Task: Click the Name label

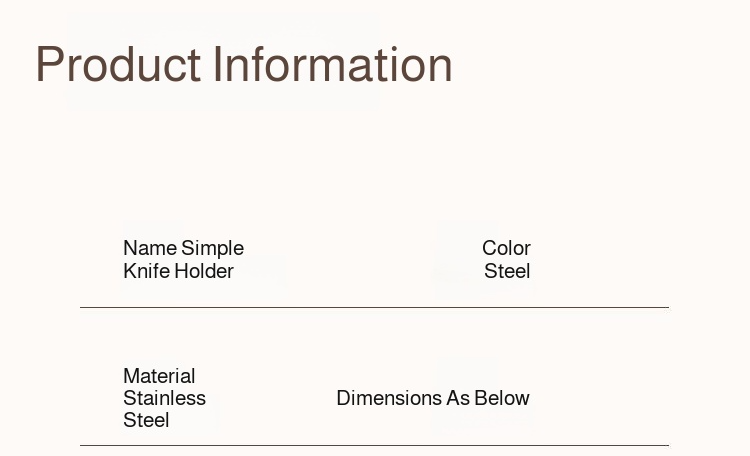Action: (150, 248)
